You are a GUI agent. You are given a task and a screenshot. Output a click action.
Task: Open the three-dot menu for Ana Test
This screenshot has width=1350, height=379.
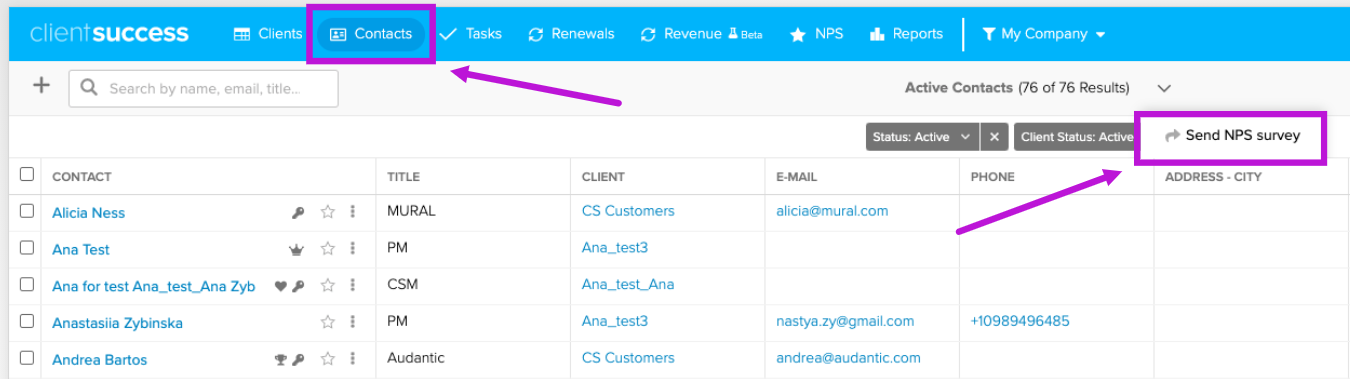[352, 249]
